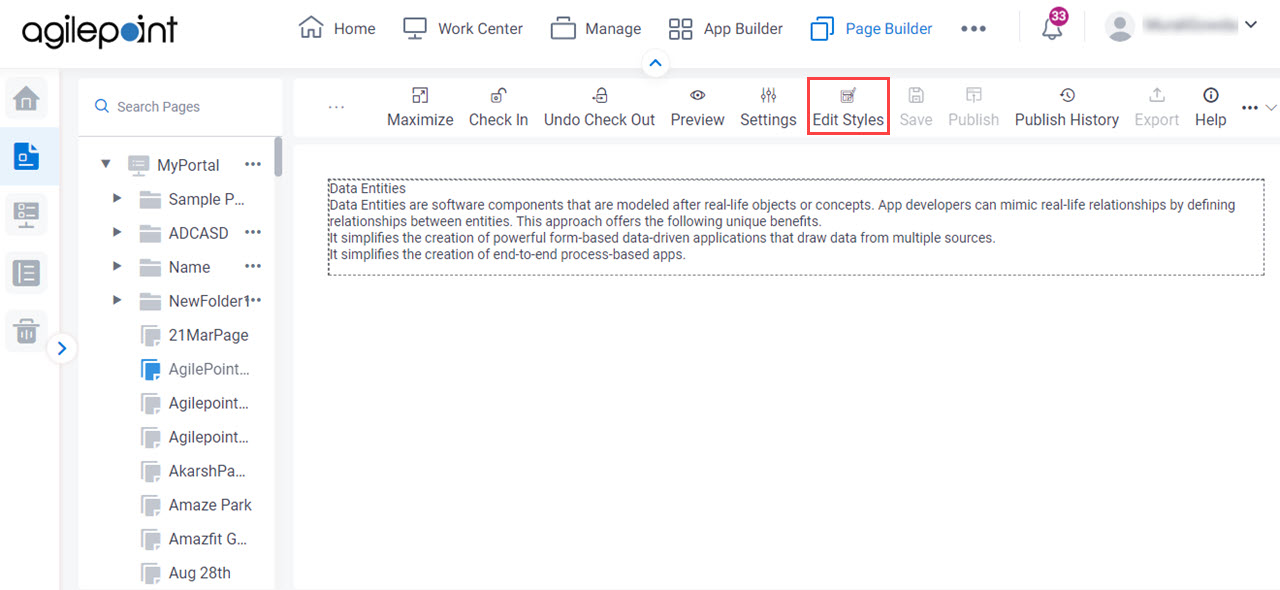Click the Publish toolbar button
This screenshot has width=1280, height=590.
click(973, 108)
